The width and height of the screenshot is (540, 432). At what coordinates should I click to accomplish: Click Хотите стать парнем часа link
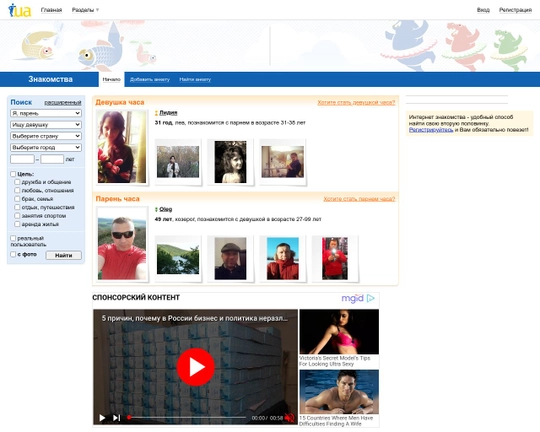click(x=359, y=199)
